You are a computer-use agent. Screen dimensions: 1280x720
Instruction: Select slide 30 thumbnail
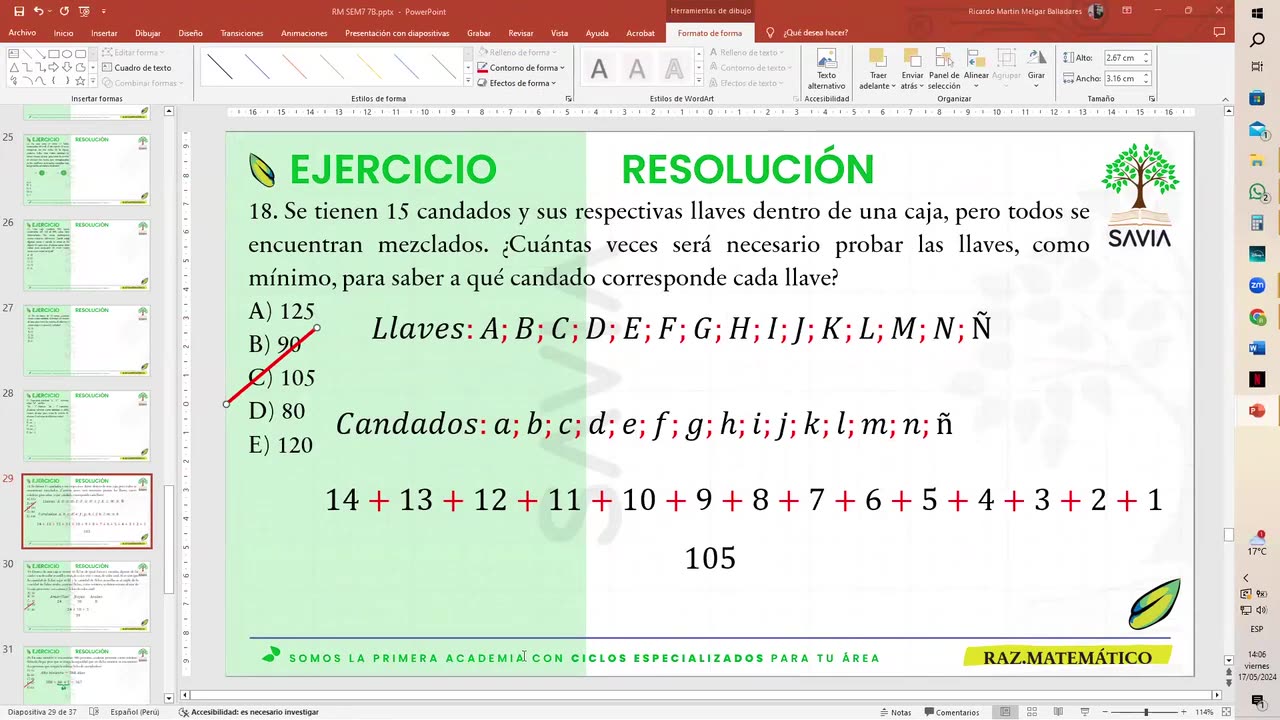pyautogui.click(x=87, y=597)
